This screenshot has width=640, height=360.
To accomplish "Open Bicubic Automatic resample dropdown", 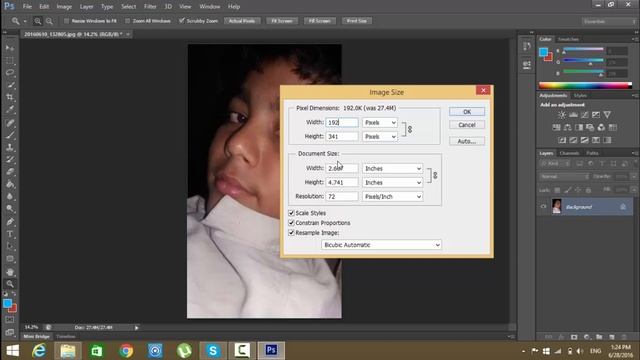I will [381, 245].
